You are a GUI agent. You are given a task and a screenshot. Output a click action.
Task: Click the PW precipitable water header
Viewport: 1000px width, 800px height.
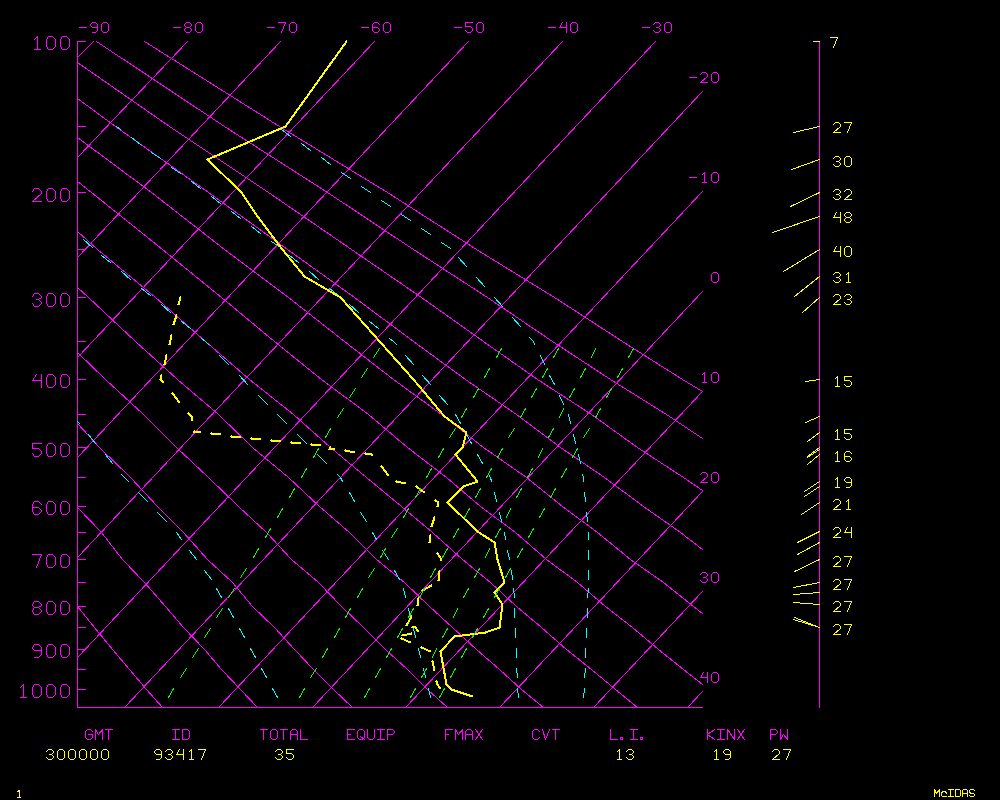(779, 735)
